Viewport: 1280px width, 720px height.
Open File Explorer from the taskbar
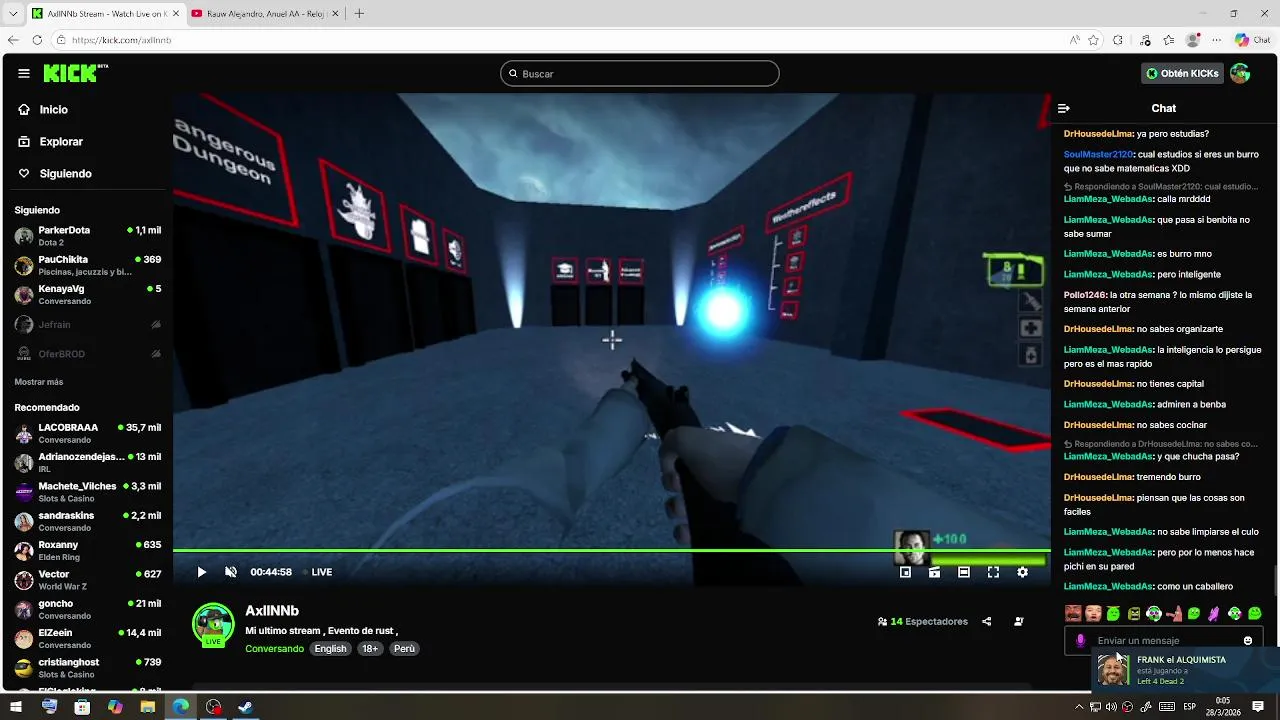click(x=148, y=706)
